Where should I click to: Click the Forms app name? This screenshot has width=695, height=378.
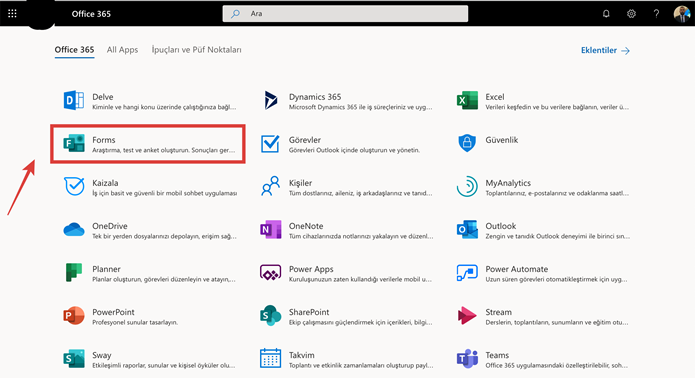pyautogui.click(x=104, y=140)
